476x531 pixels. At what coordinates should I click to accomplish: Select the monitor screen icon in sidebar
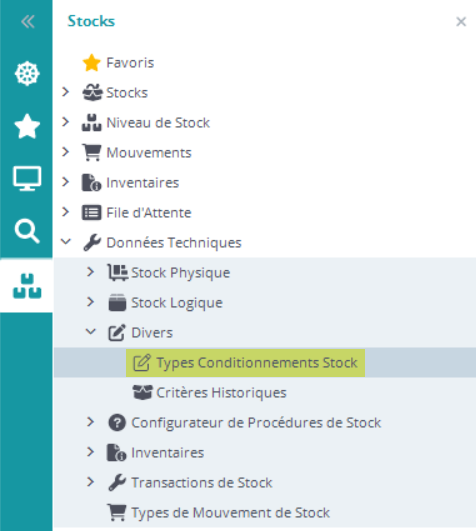coord(27,178)
